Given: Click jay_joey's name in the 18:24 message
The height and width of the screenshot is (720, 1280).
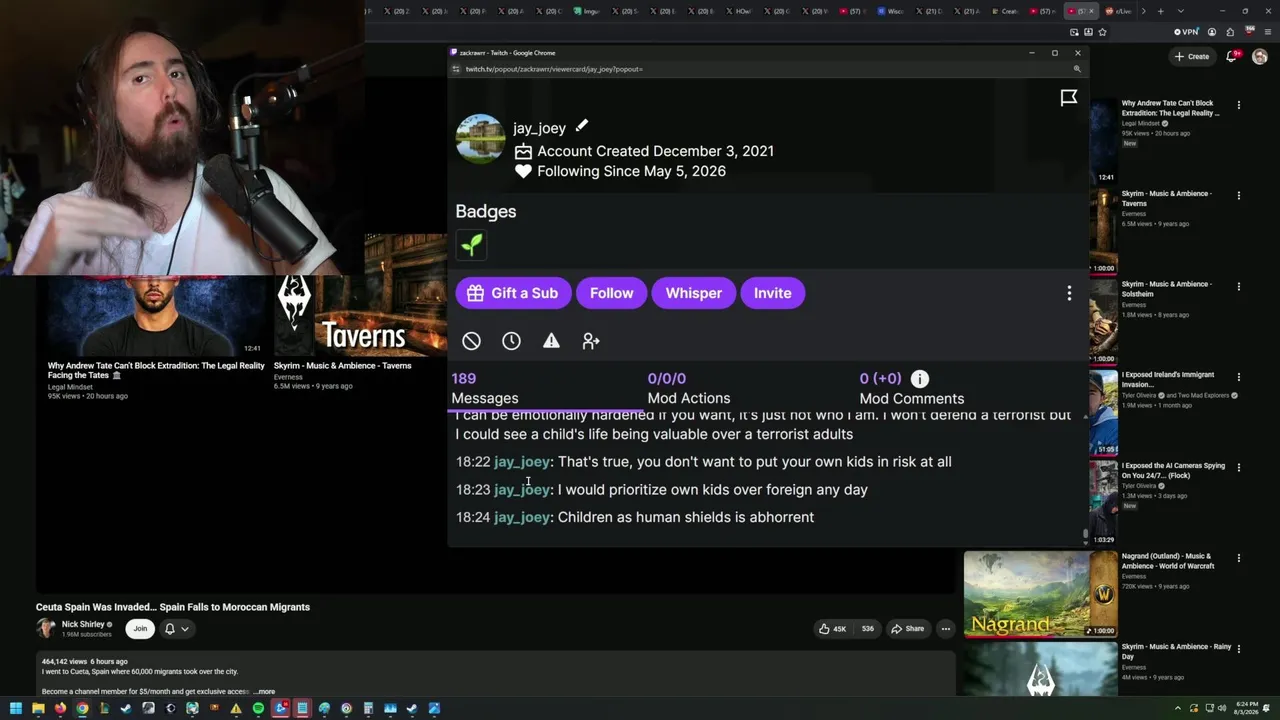Looking at the screenshot, I should pyautogui.click(x=522, y=517).
